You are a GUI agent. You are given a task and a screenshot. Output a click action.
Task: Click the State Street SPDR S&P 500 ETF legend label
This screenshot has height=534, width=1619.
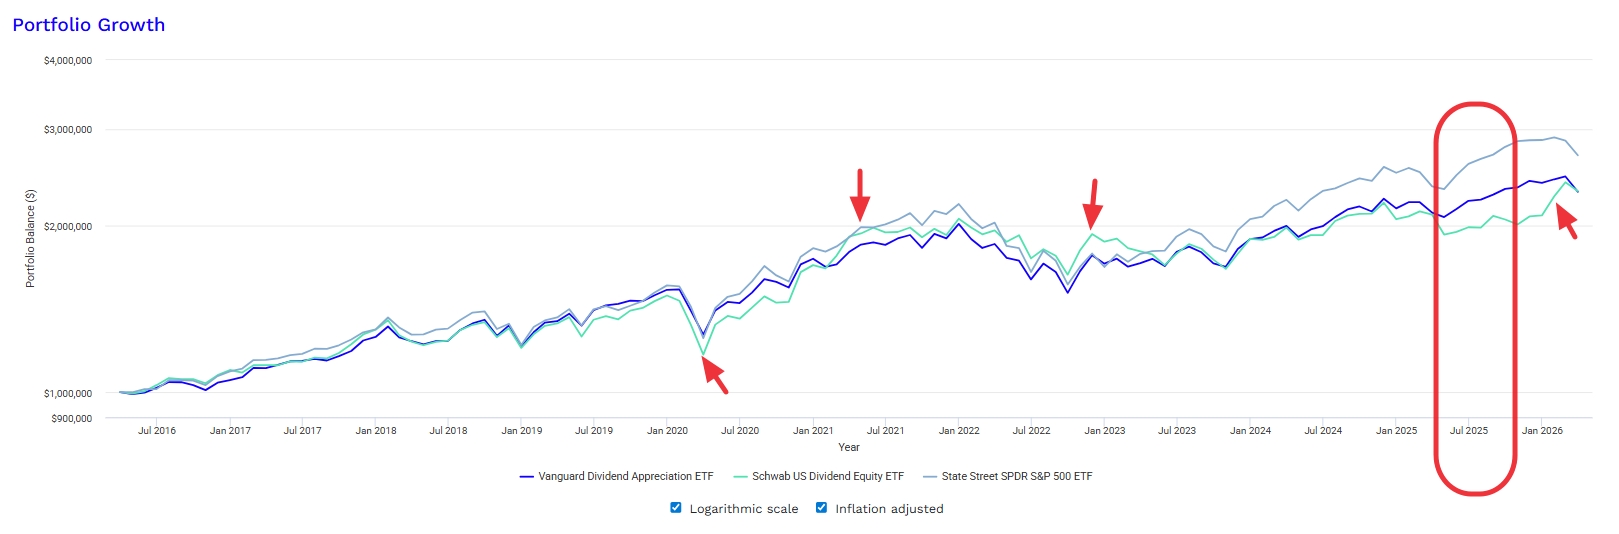(1016, 476)
